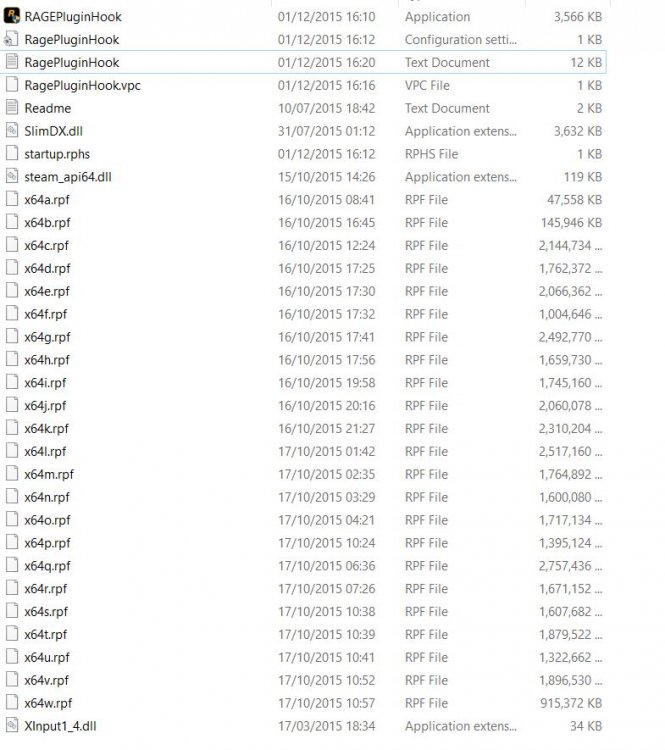
Task: Click the RAGEPluginHook application icon
Action: [x=11, y=16]
